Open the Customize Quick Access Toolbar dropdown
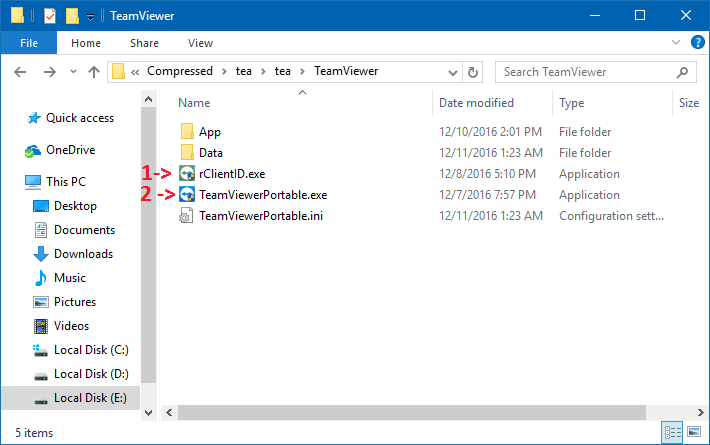This screenshot has height=445, width=710. click(91, 17)
